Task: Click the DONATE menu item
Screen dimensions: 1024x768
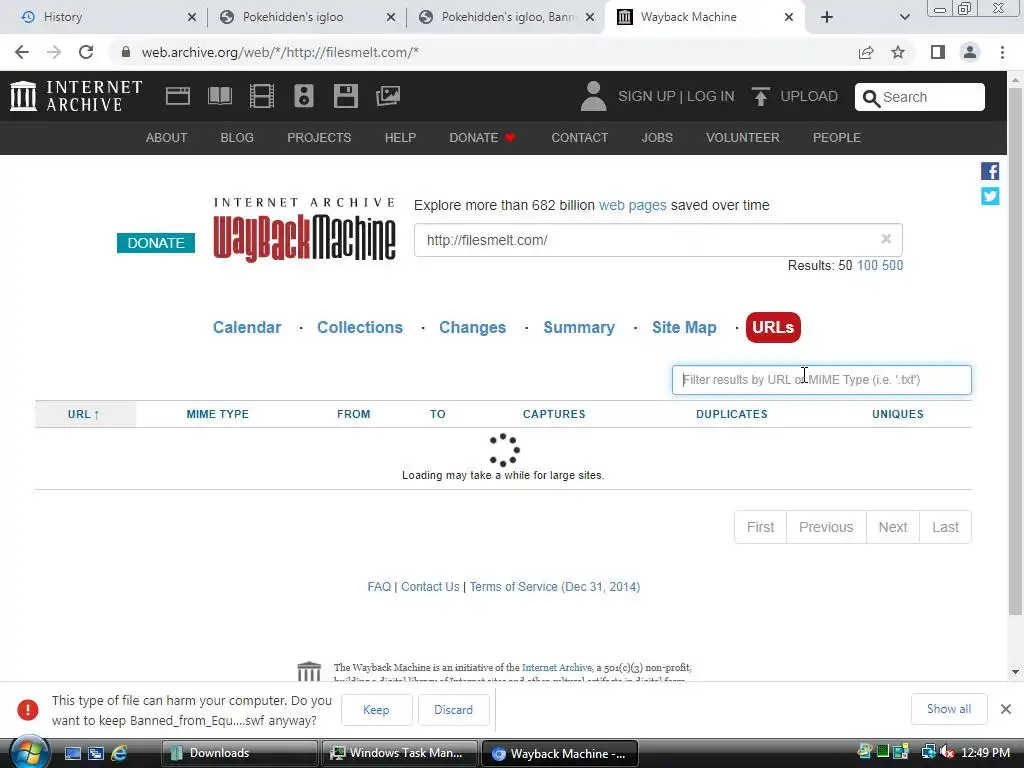Action: [482, 138]
